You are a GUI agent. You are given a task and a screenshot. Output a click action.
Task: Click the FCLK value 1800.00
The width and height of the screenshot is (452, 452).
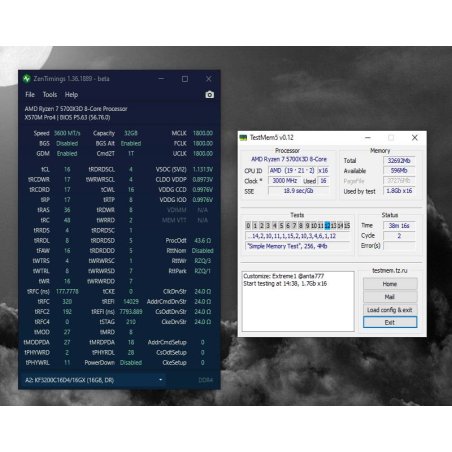click(203, 143)
